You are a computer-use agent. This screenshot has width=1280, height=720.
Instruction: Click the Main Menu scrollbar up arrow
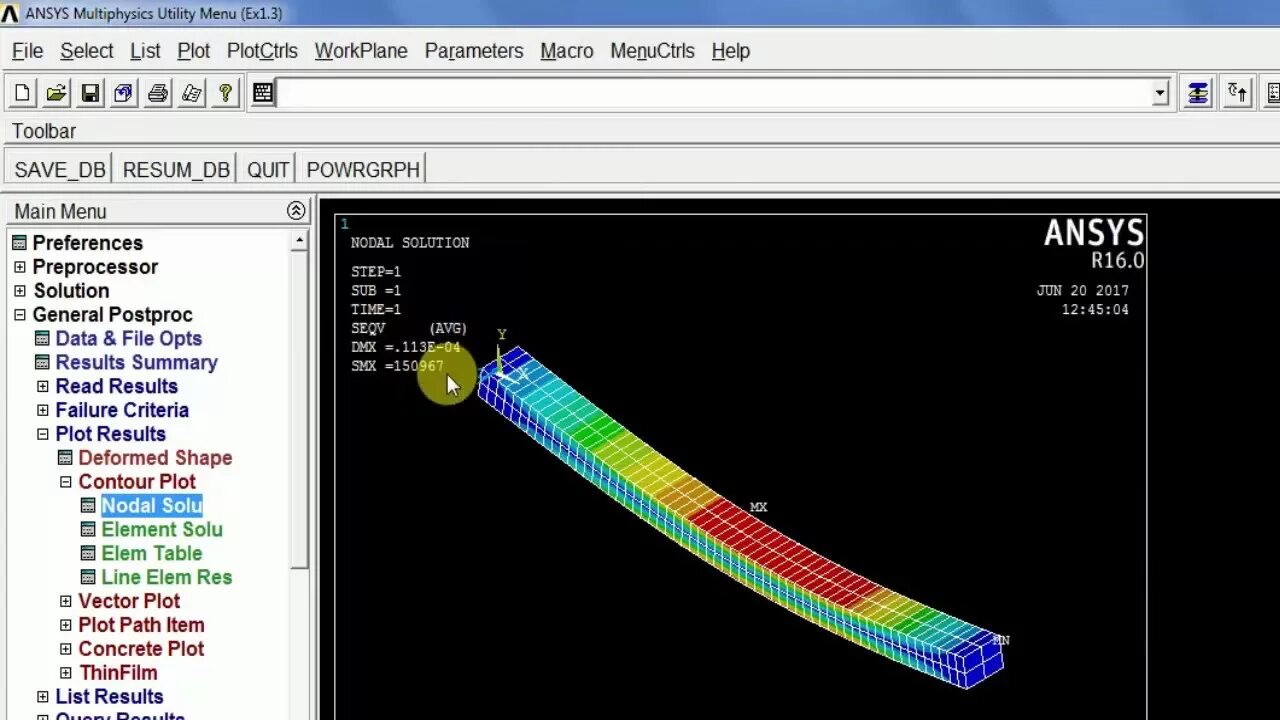[299, 241]
